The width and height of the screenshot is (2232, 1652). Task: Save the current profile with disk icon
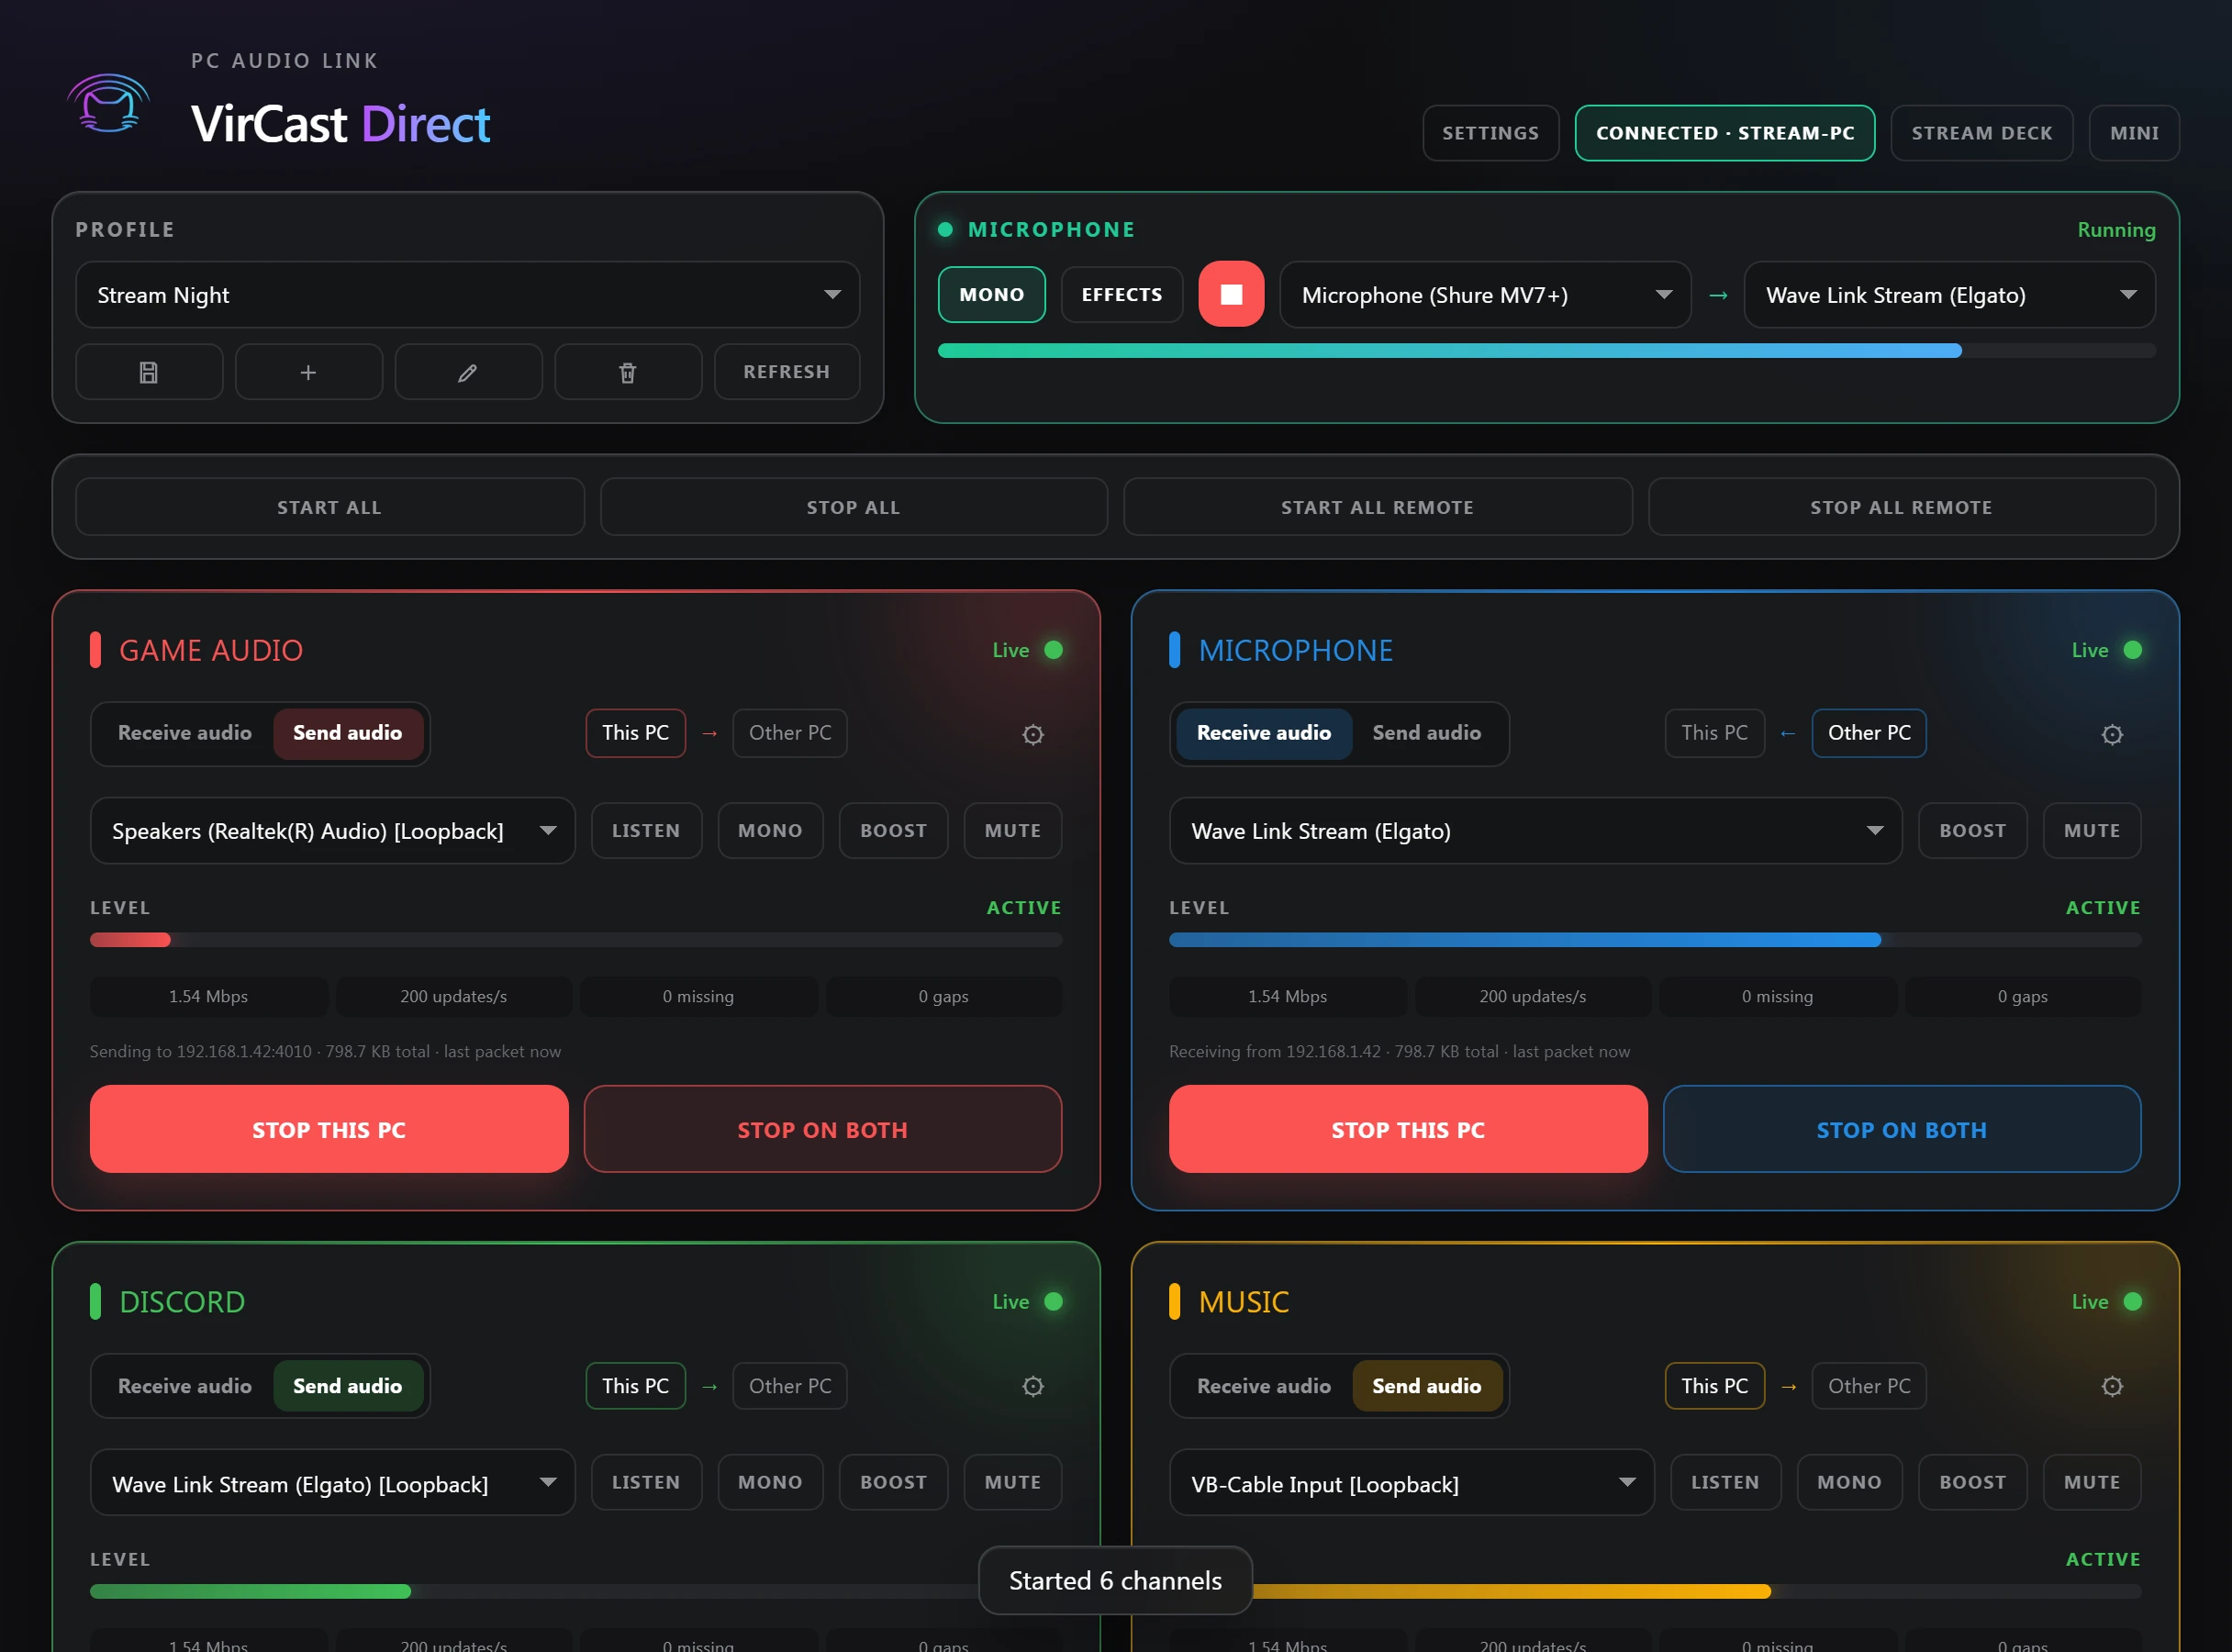pos(149,372)
